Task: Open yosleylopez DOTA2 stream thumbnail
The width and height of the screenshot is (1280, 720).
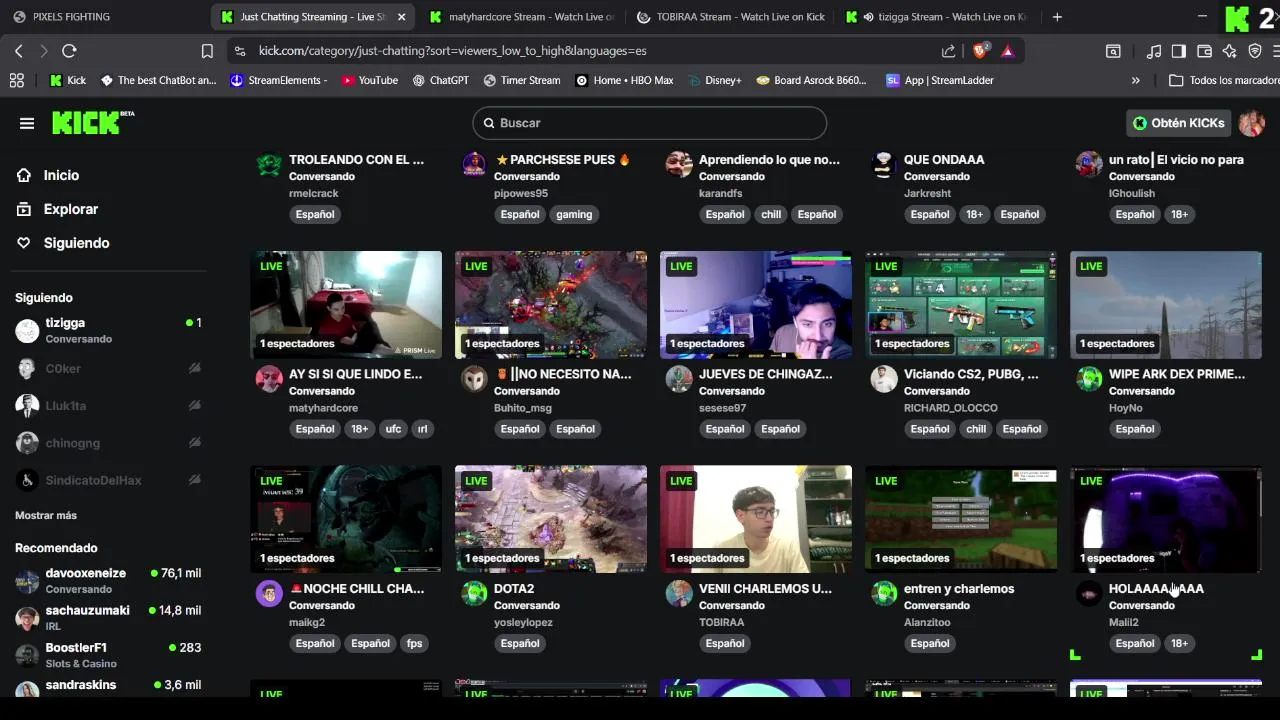Action: pyautogui.click(x=551, y=519)
